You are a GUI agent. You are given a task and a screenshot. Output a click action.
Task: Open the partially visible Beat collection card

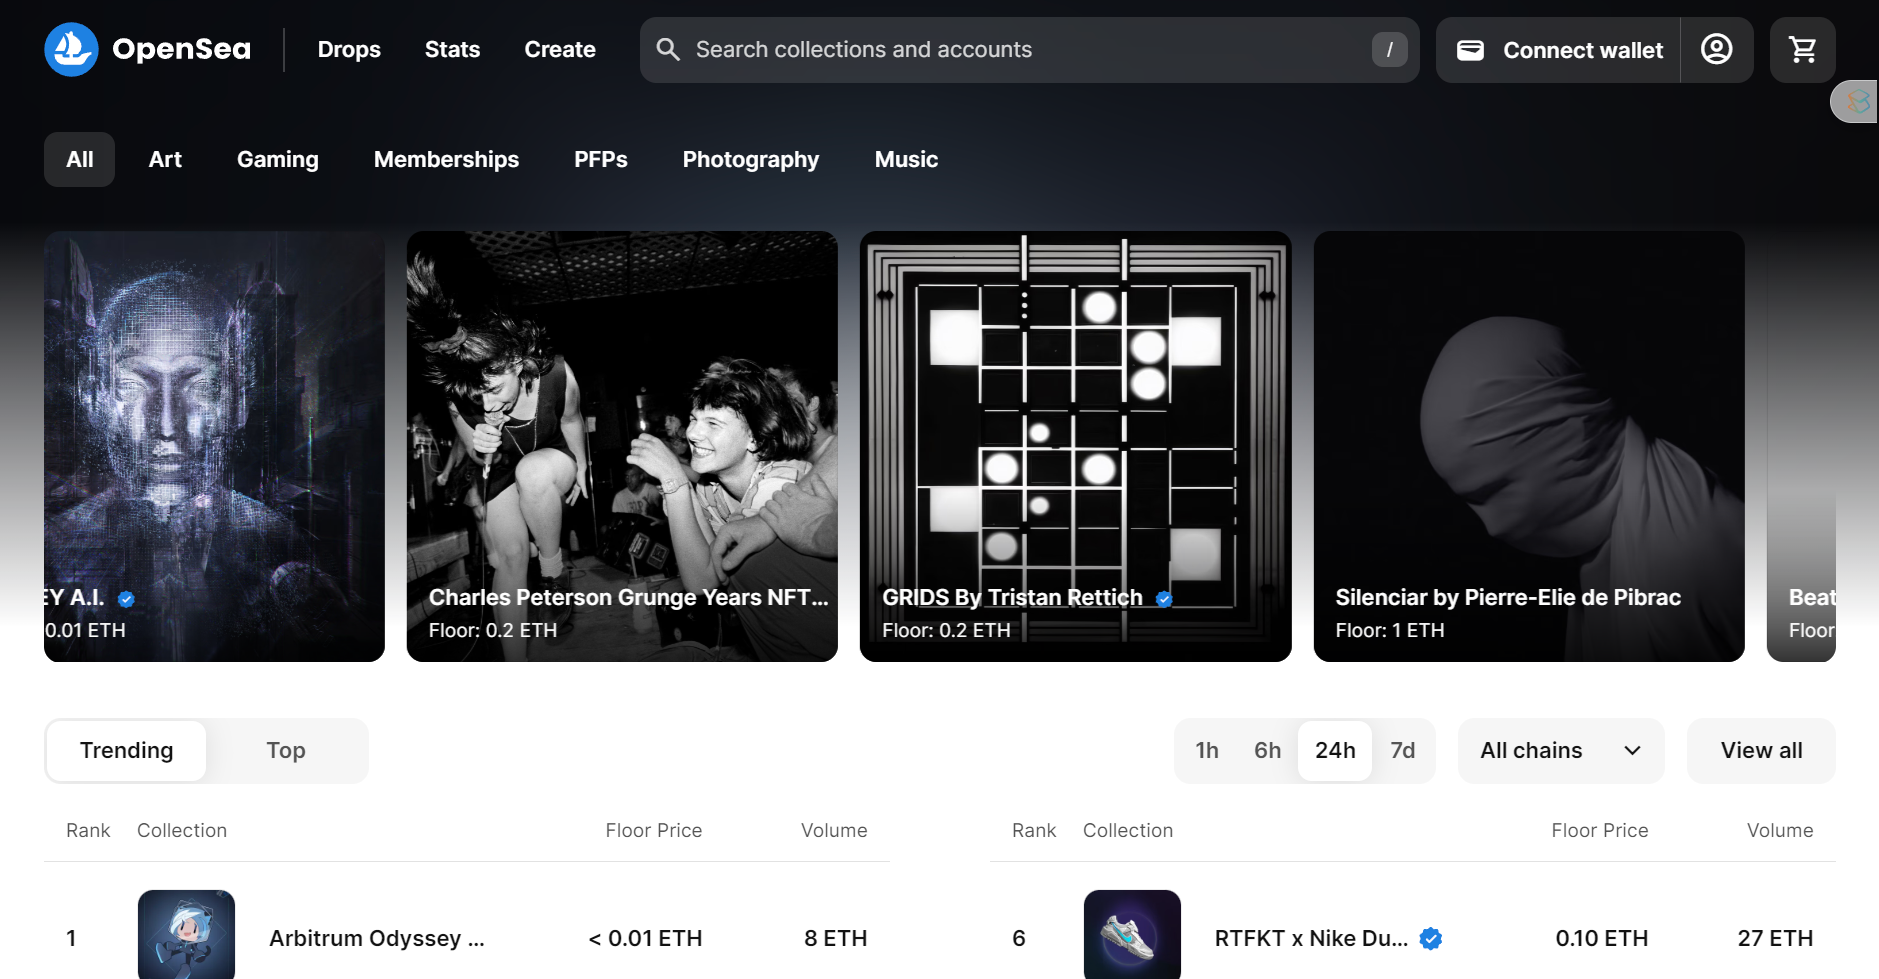click(x=1801, y=446)
